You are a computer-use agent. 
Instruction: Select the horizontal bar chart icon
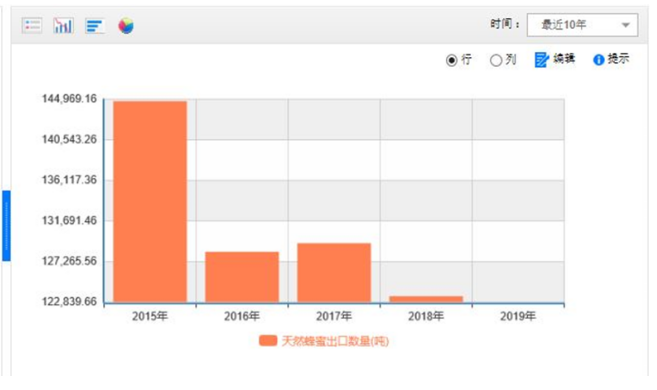coord(95,26)
